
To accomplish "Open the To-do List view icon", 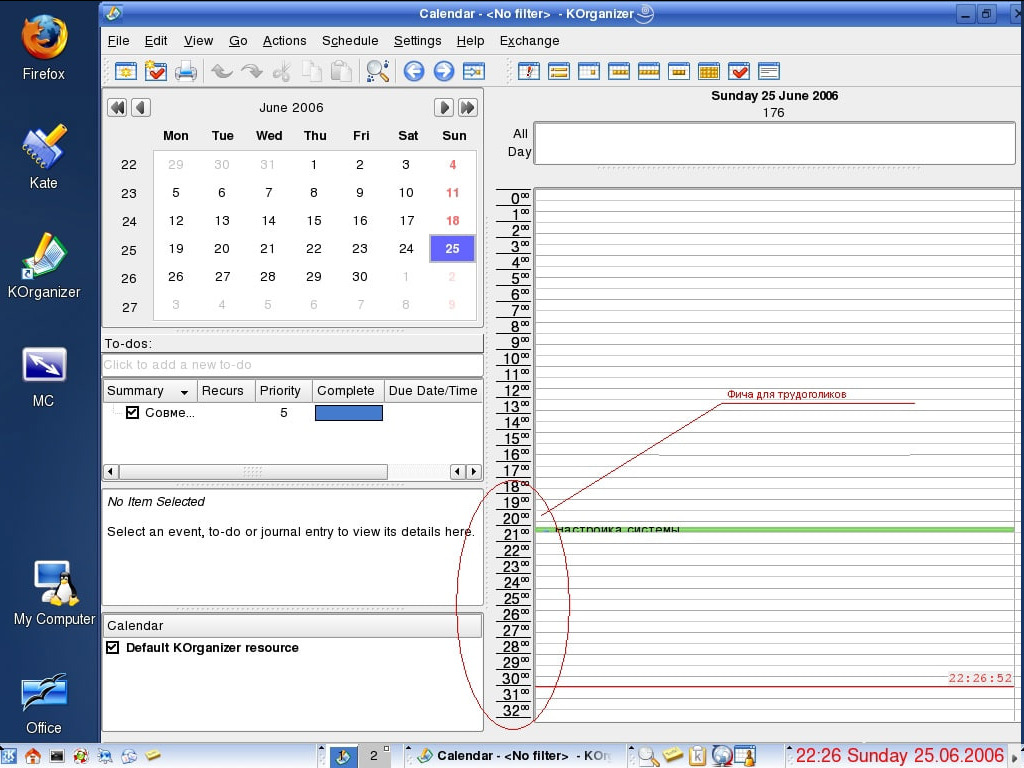I will click(x=738, y=71).
